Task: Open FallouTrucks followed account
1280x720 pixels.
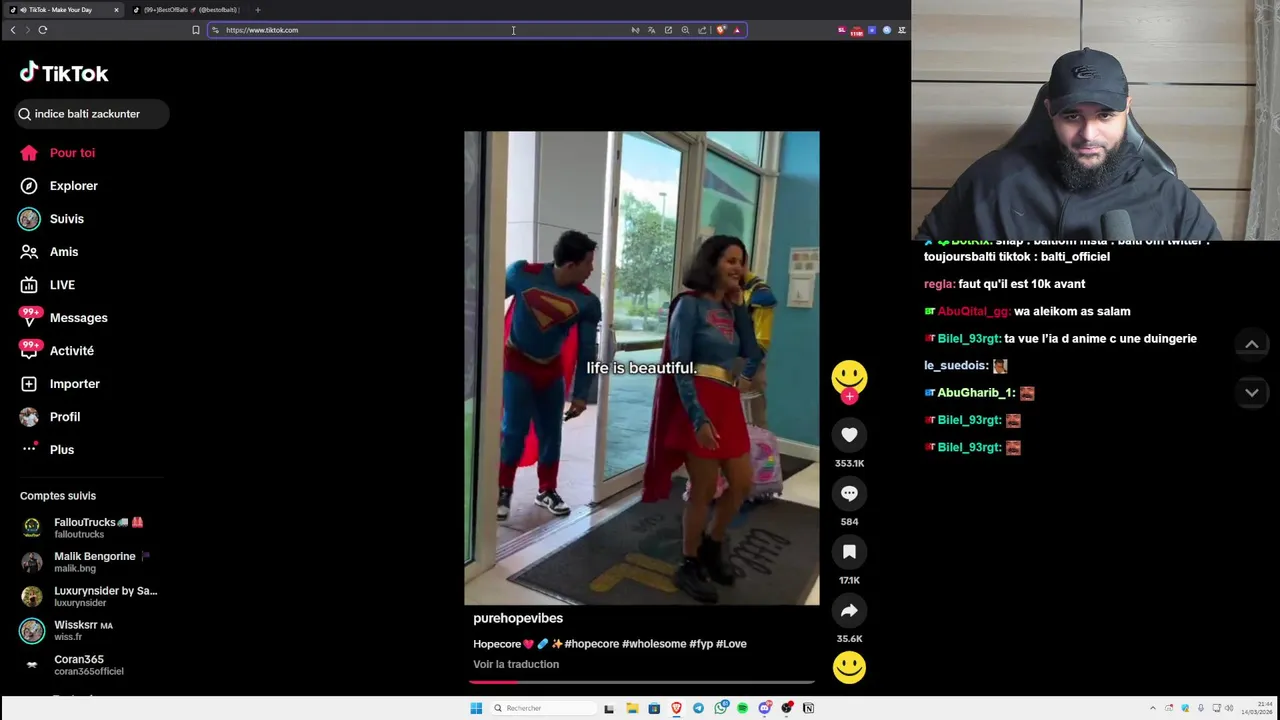Action: coord(84,528)
